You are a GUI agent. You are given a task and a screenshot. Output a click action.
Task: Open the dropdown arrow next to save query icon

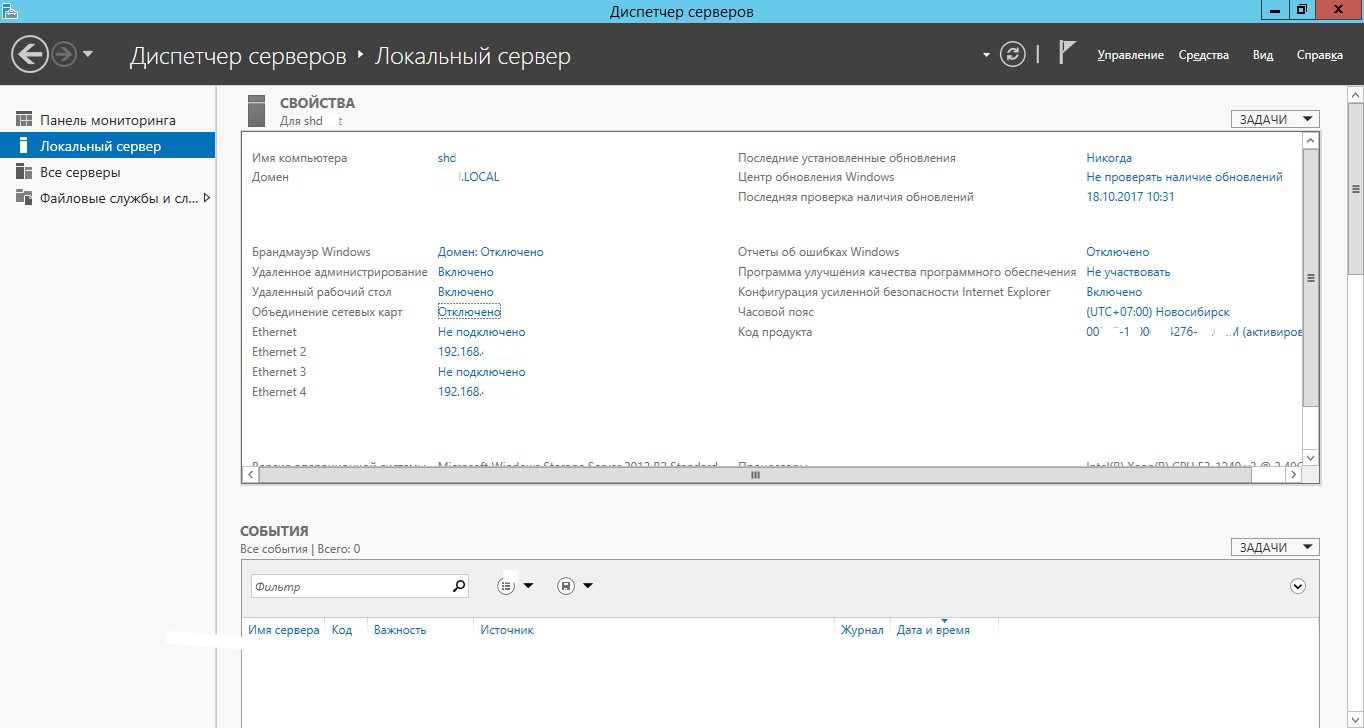pyautogui.click(x=588, y=586)
